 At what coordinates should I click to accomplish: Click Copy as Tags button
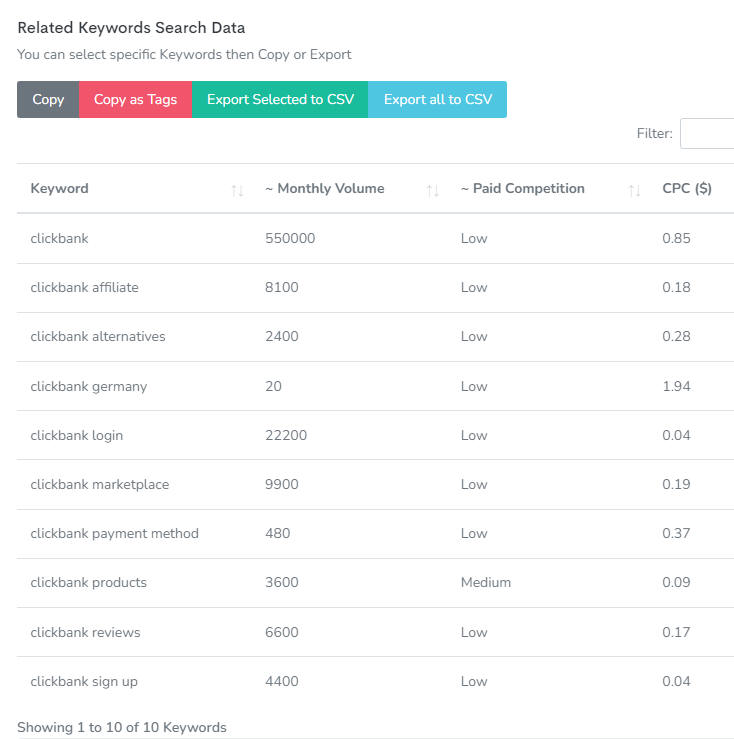(135, 99)
